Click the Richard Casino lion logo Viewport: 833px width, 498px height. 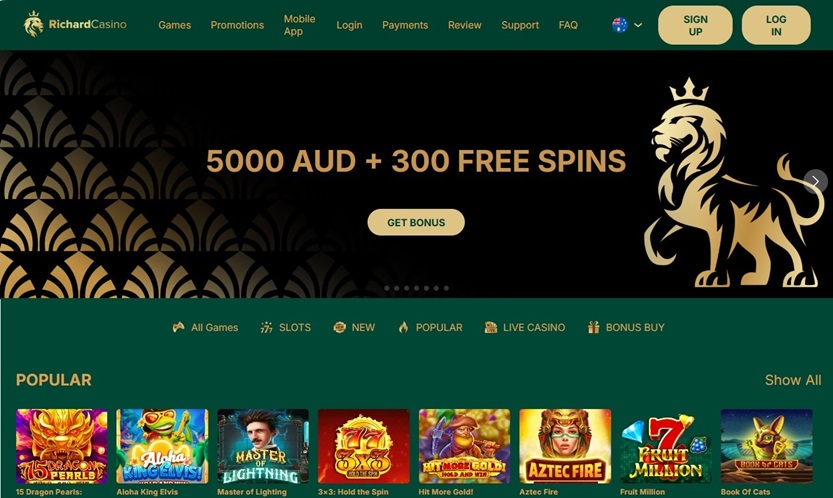33,24
